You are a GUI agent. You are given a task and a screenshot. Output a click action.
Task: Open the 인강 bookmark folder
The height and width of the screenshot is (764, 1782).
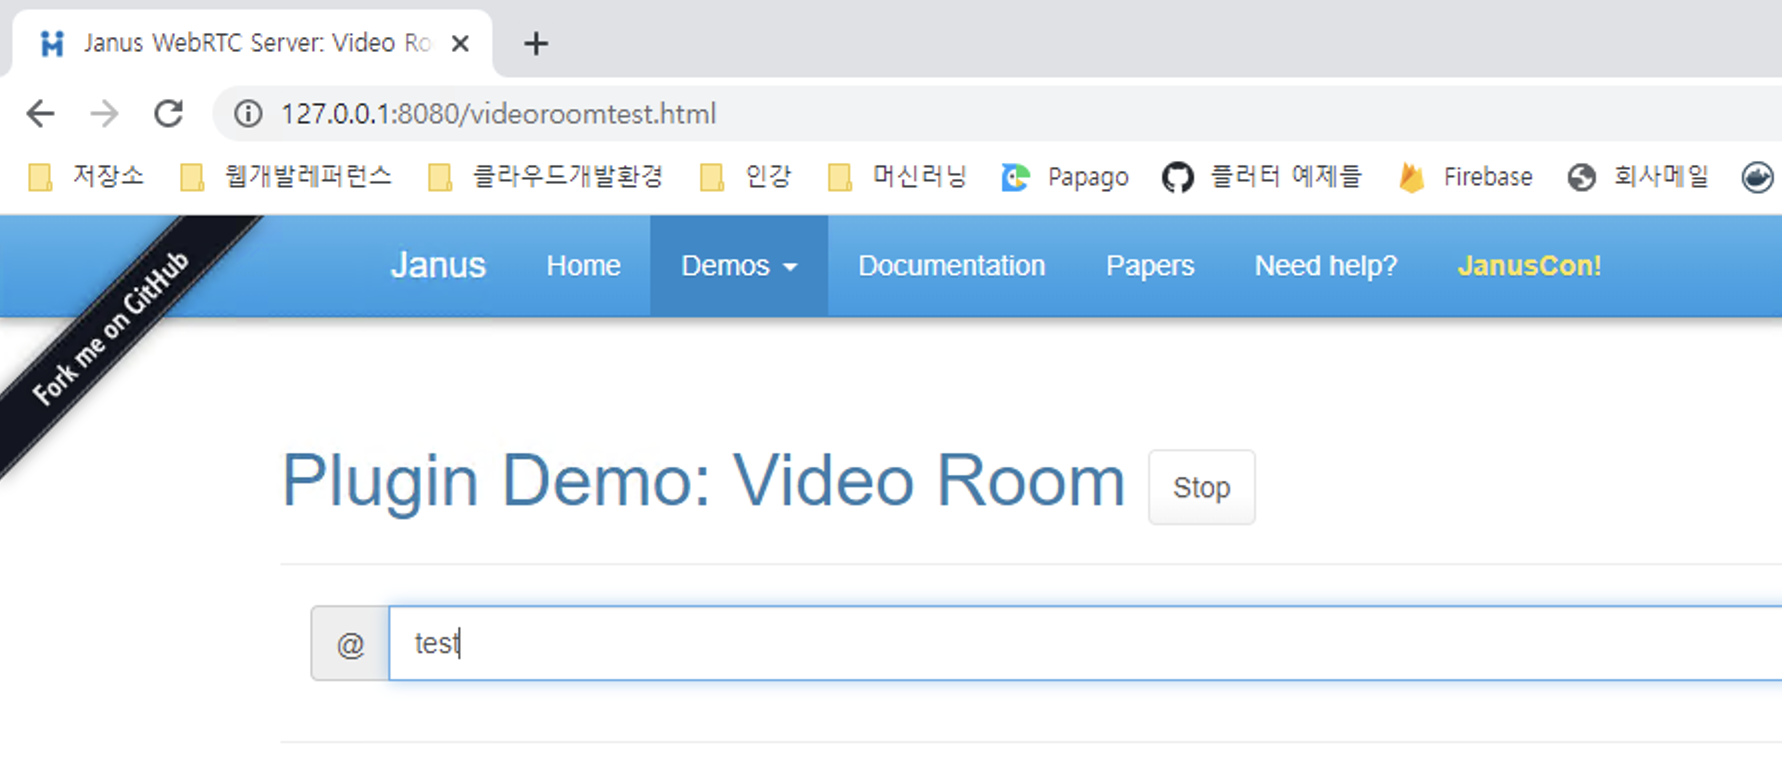746,177
